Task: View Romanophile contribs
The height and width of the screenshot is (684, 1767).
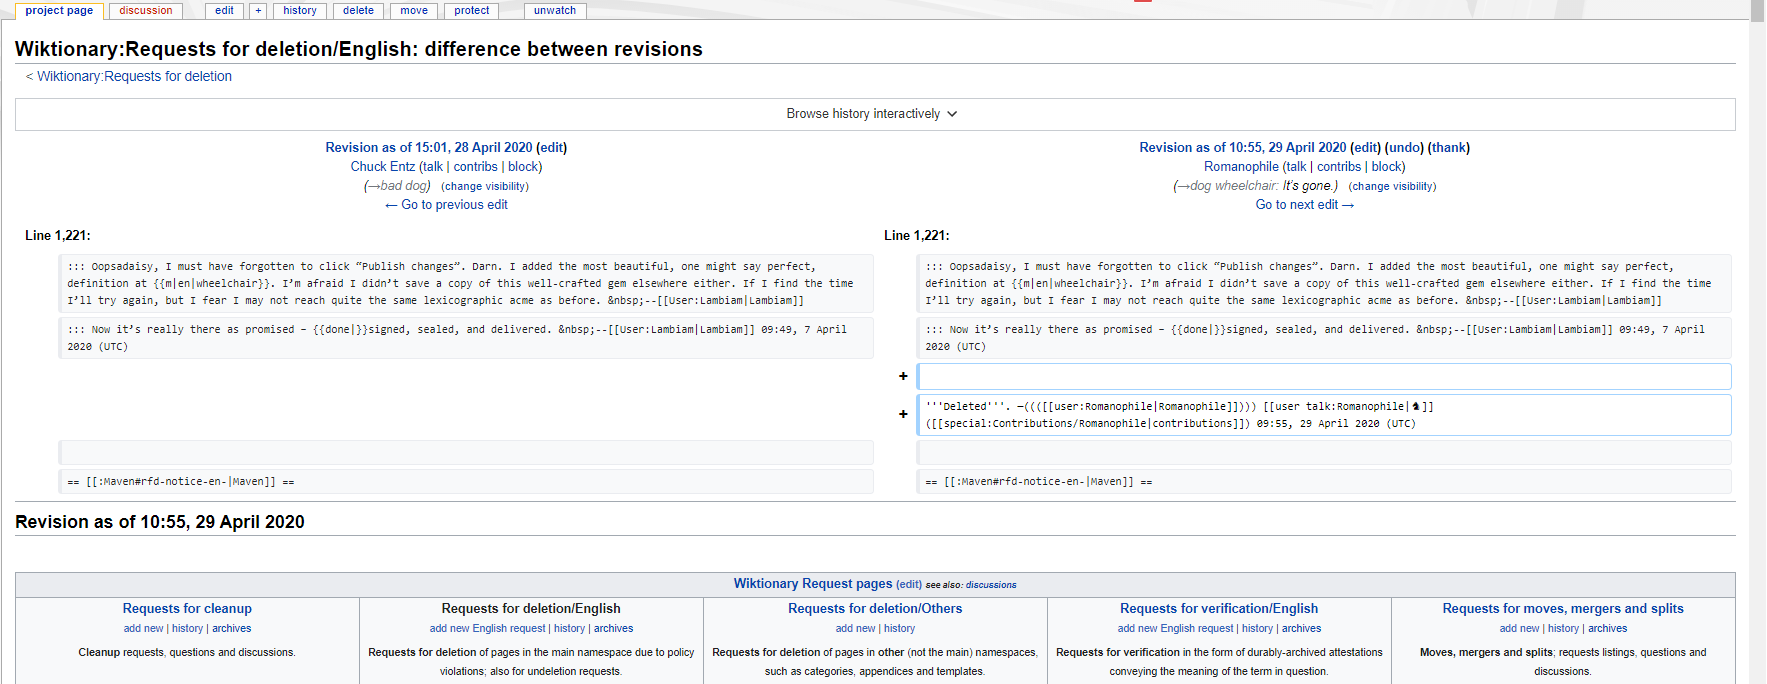Action: pyautogui.click(x=1339, y=167)
